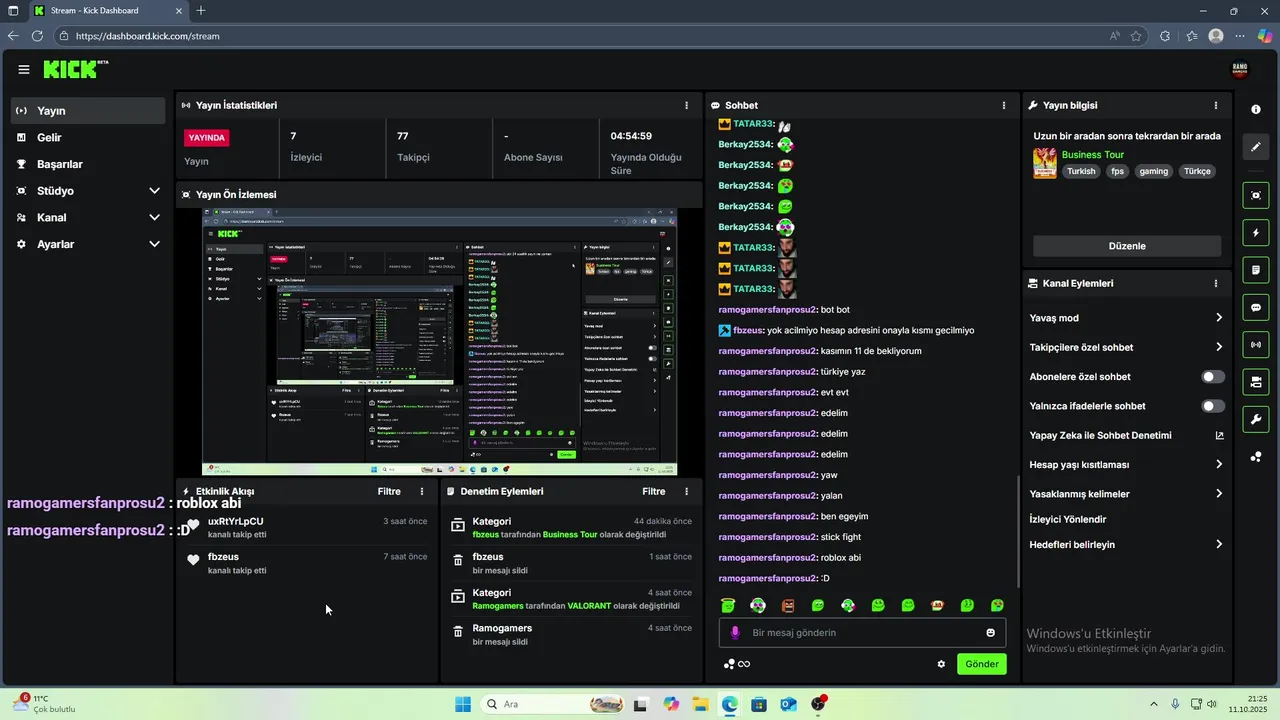
Task: Toggle Abonelere özel sohbet switch
Action: pyautogui.click(x=1213, y=377)
